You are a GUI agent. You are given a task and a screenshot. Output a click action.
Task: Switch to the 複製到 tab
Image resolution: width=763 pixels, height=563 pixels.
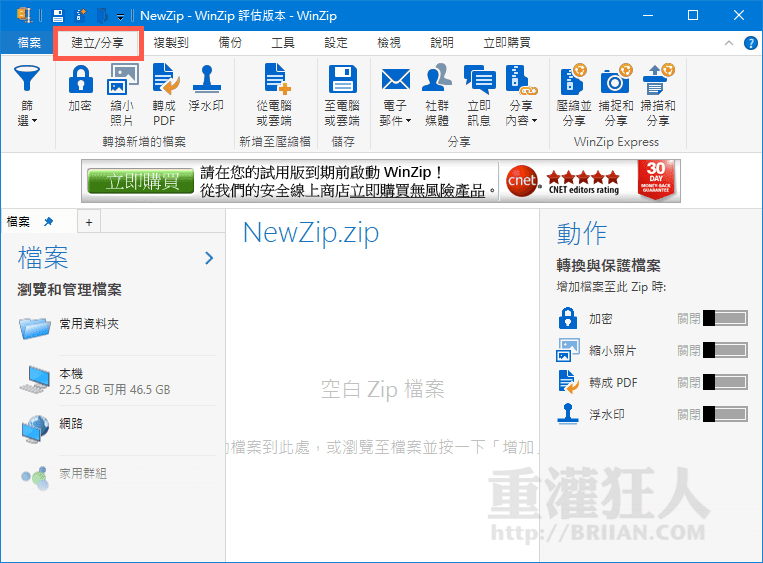point(171,43)
